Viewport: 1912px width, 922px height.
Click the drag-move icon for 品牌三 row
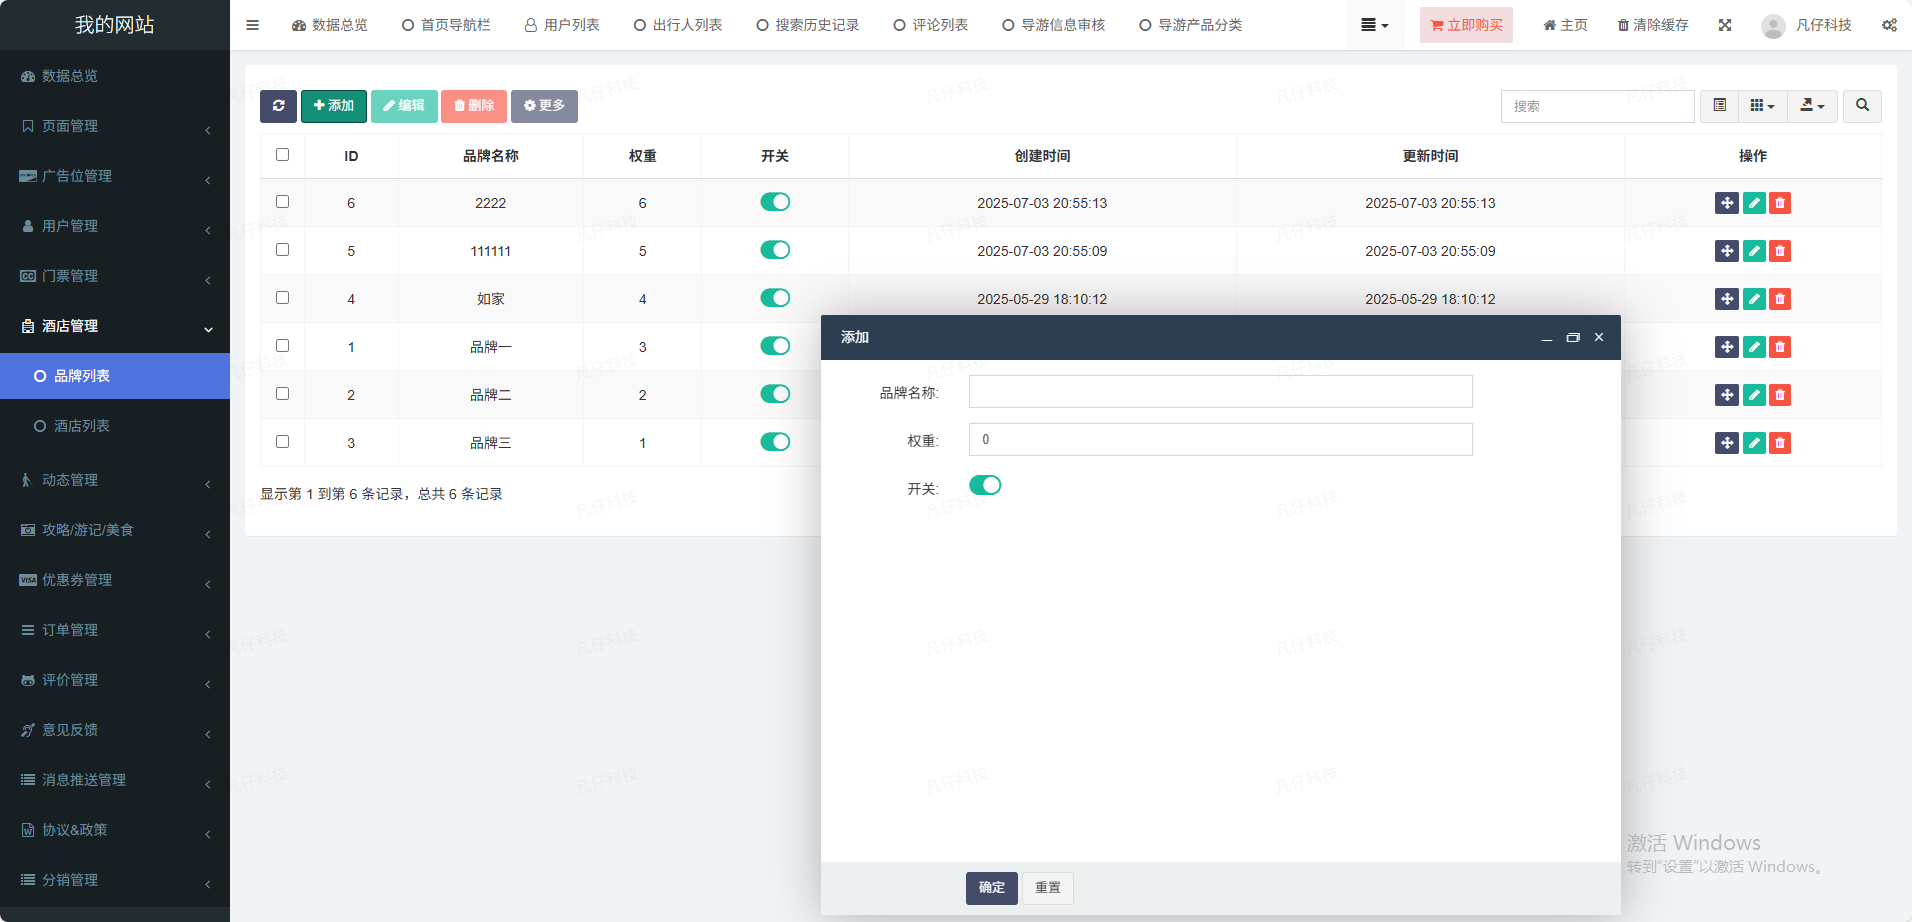coord(1727,443)
